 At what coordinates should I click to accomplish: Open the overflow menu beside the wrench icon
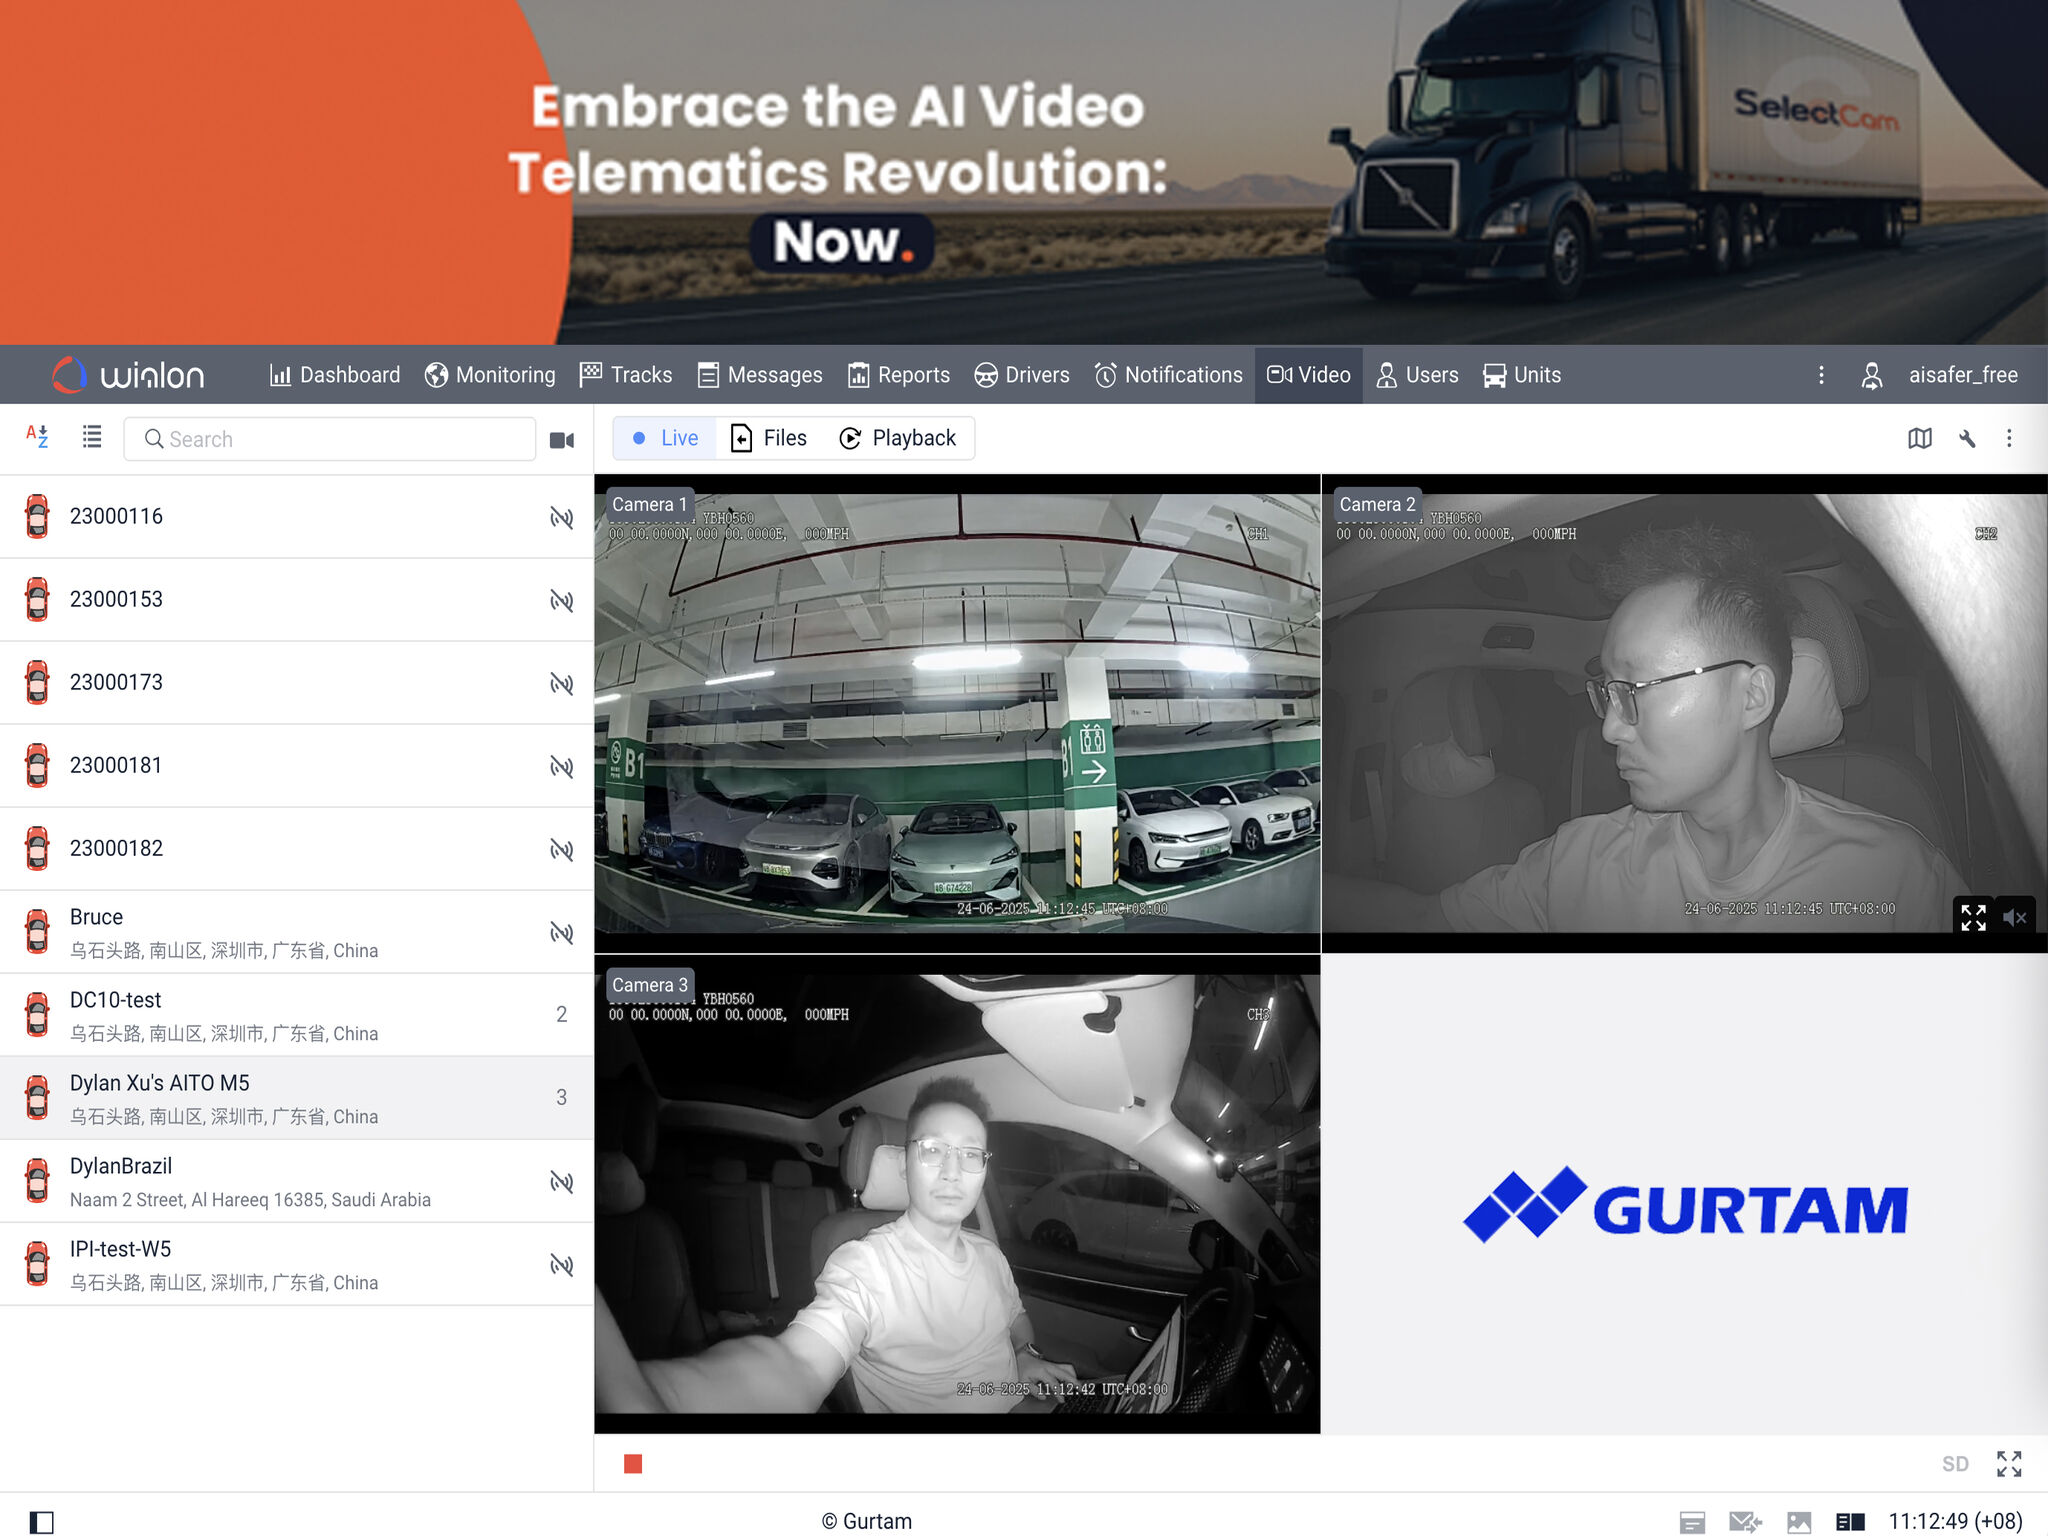(x=2010, y=438)
